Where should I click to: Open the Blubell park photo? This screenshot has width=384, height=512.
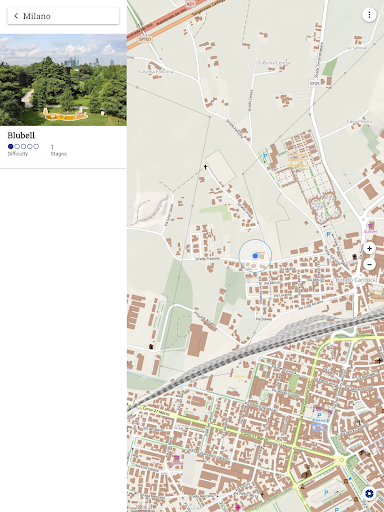[x=63, y=80]
